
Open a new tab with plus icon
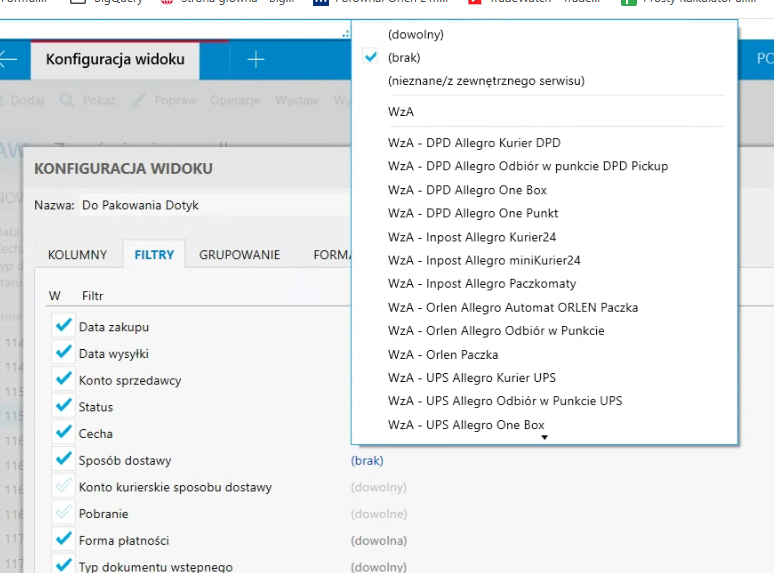256,60
